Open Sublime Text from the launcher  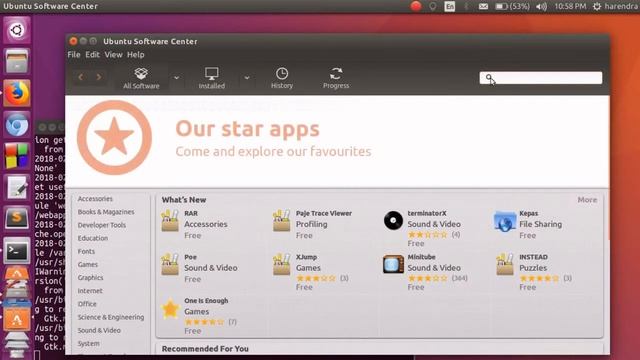pyautogui.click(x=17, y=219)
